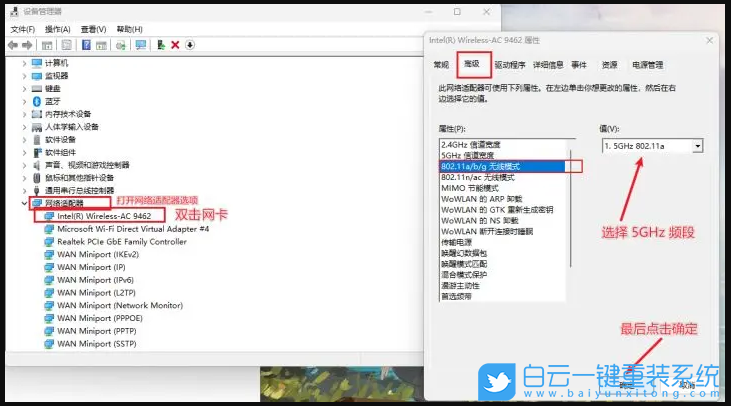Open the 帮助(H) menu
The height and width of the screenshot is (406, 731).
click(129, 29)
